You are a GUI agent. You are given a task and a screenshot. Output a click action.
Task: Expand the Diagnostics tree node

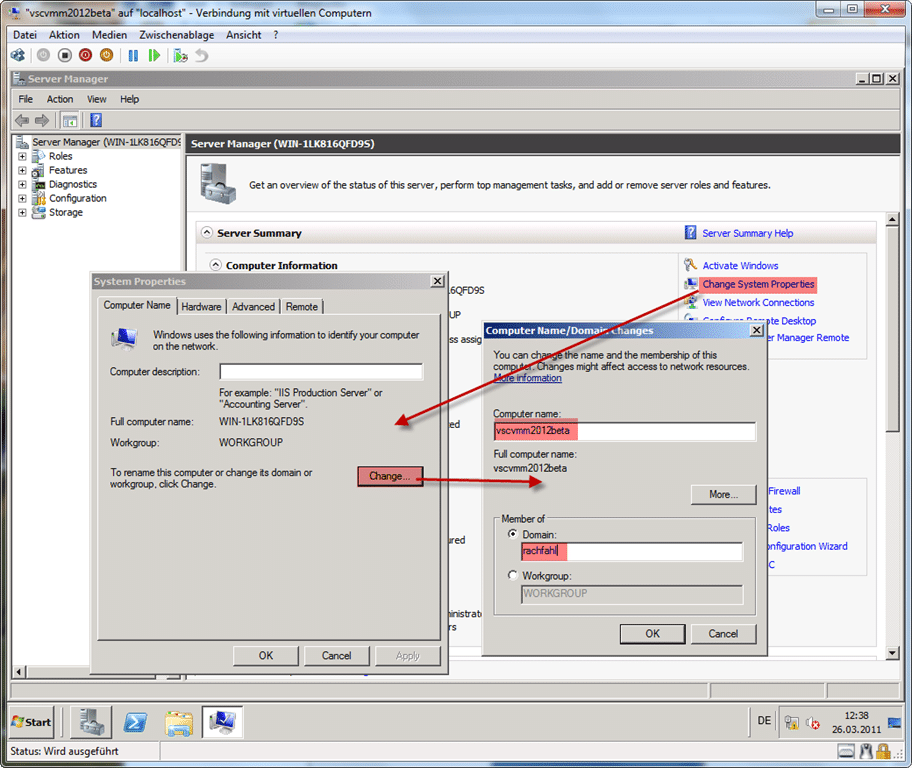22,184
